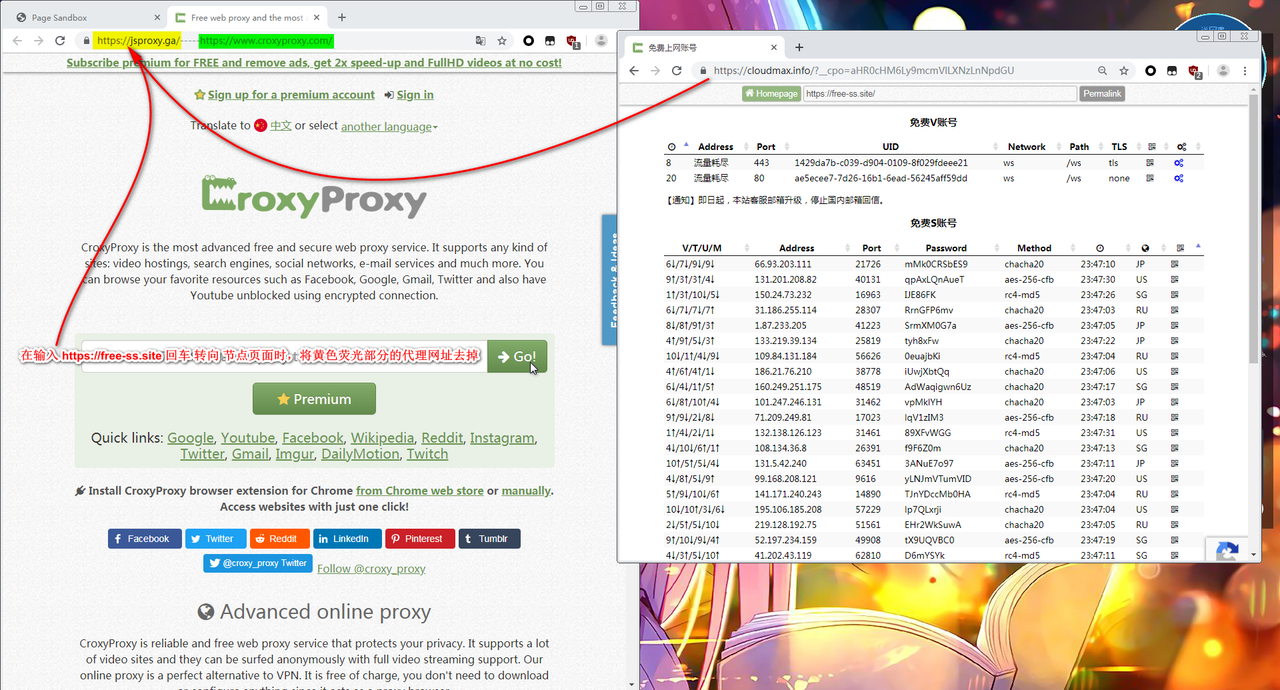Sort V account table by Port column

click(766, 146)
